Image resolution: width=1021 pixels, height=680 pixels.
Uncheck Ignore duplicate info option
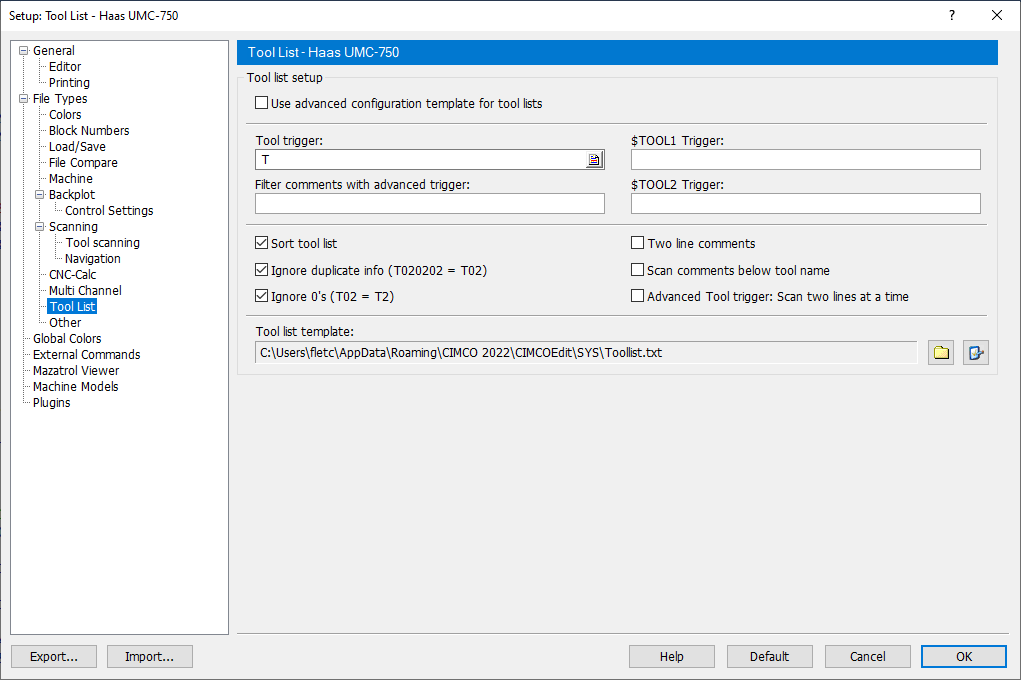[x=262, y=270]
